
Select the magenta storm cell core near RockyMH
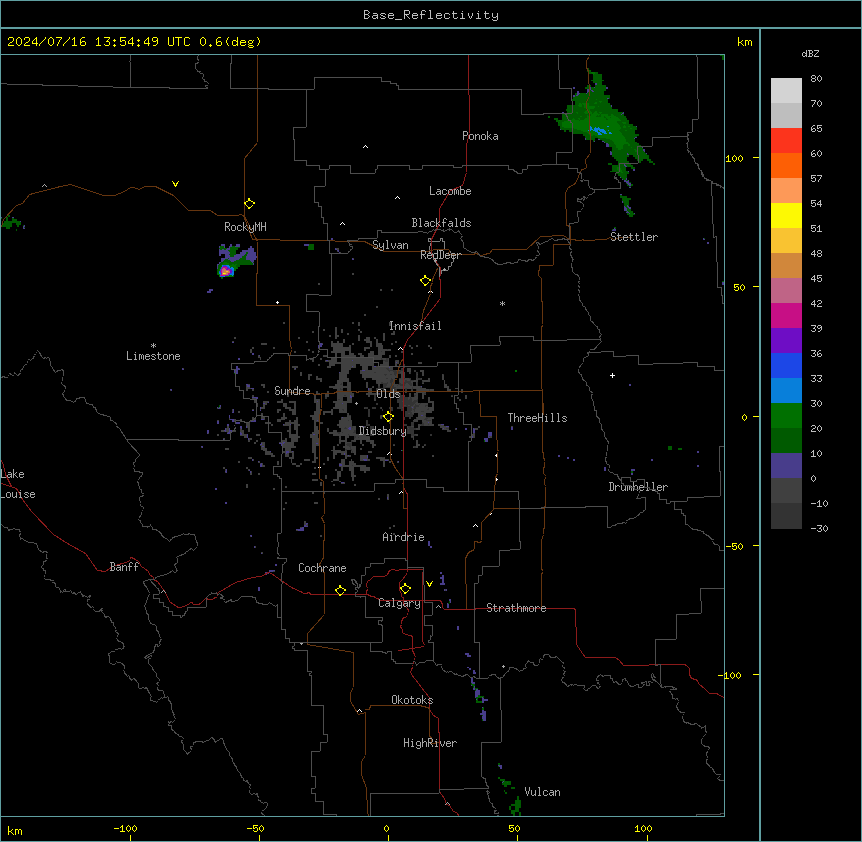tap(225, 270)
